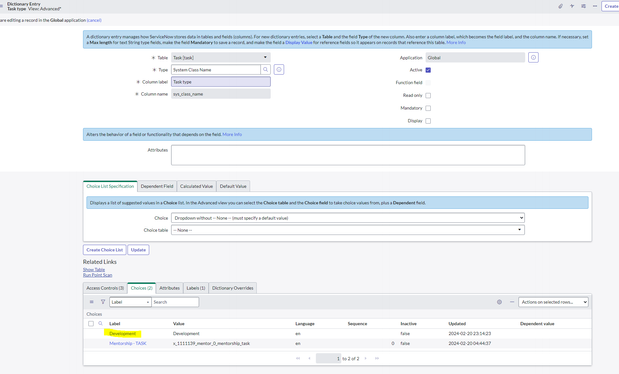619x374 pixels.
Task: Switch to the Default Value tab
Action: (x=233, y=186)
